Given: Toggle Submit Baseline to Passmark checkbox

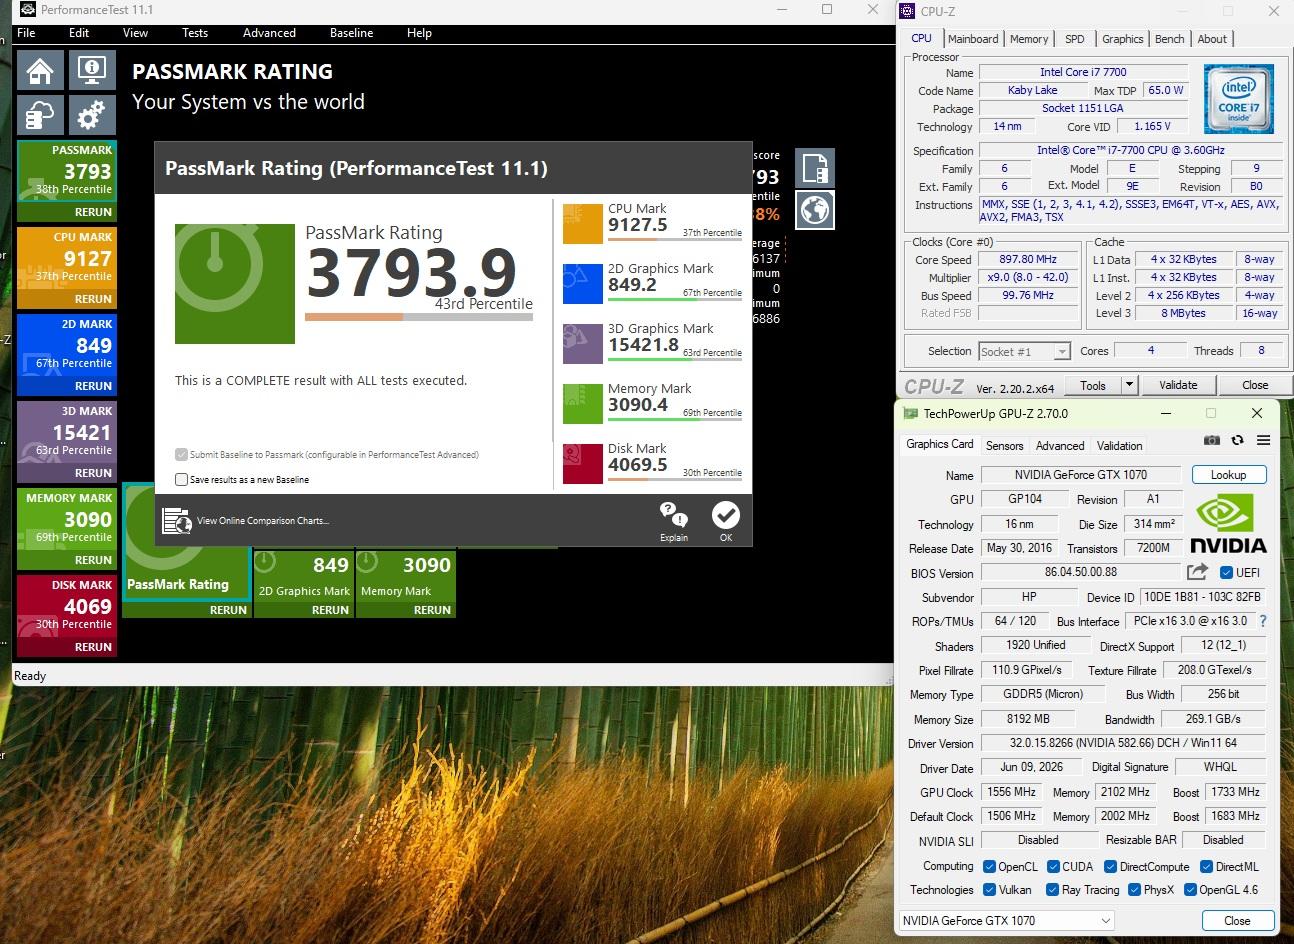Looking at the screenshot, I should [181, 454].
